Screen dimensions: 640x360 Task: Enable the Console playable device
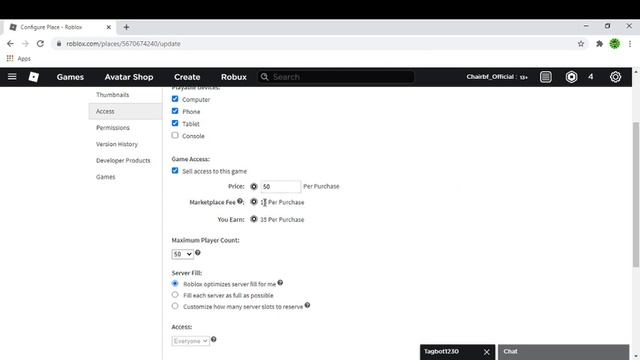(175, 136)
